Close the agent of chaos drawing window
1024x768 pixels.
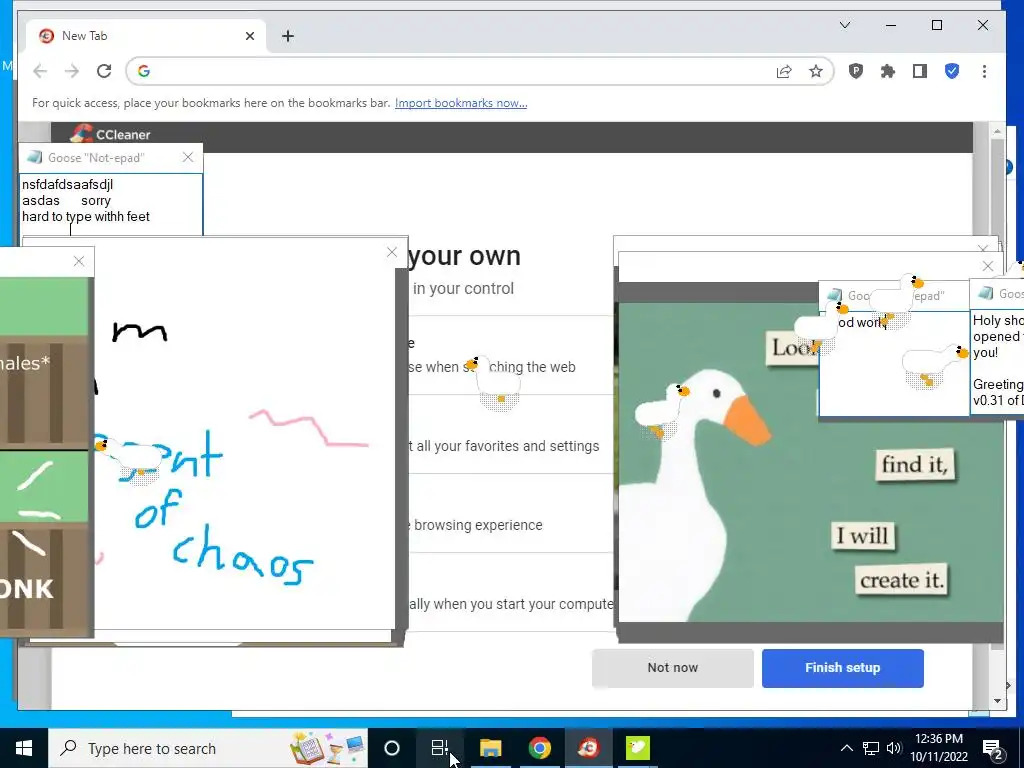pos(392,252)
